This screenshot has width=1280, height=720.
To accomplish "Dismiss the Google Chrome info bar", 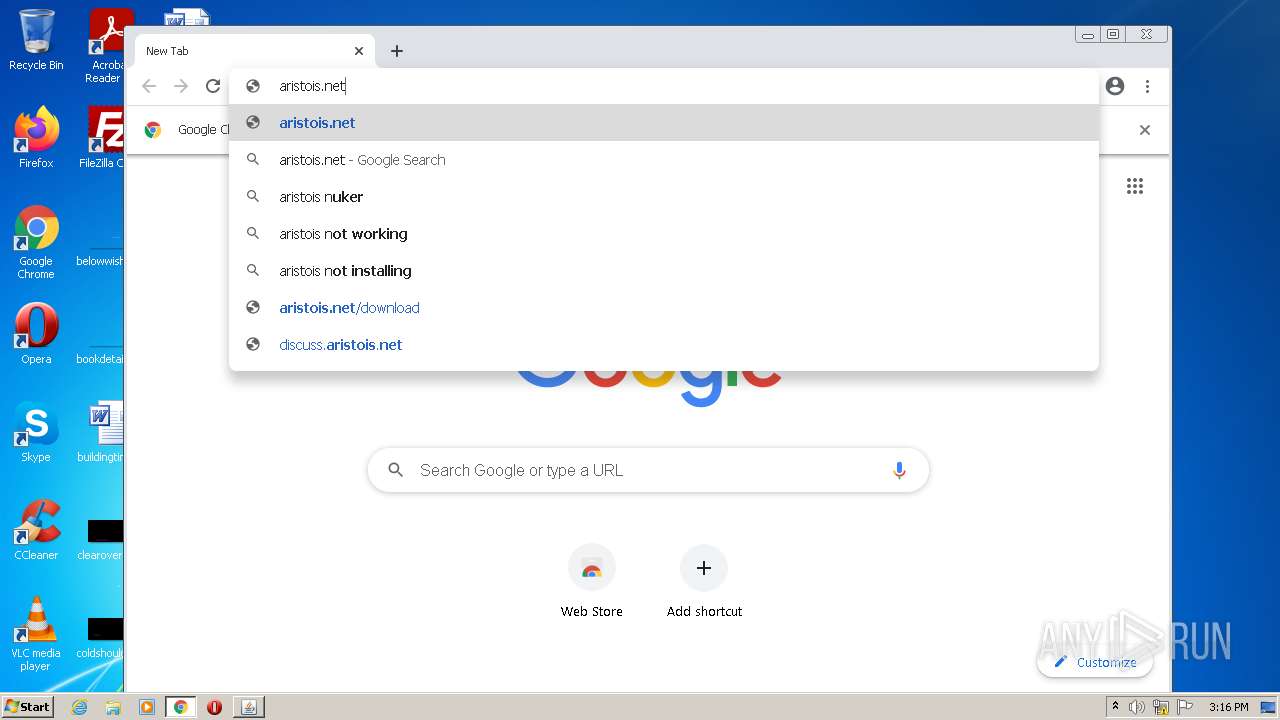I will [x=1145, y=130].
